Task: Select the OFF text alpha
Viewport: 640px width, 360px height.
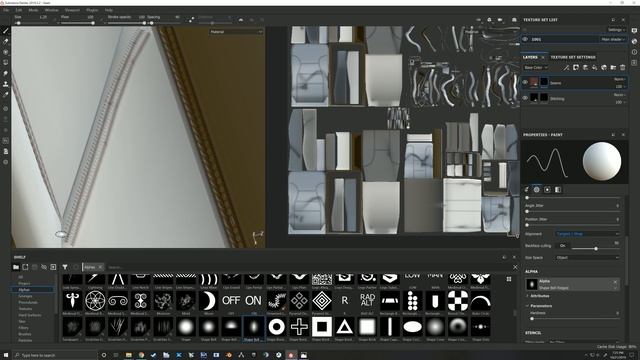Action: tap(231, 300)
